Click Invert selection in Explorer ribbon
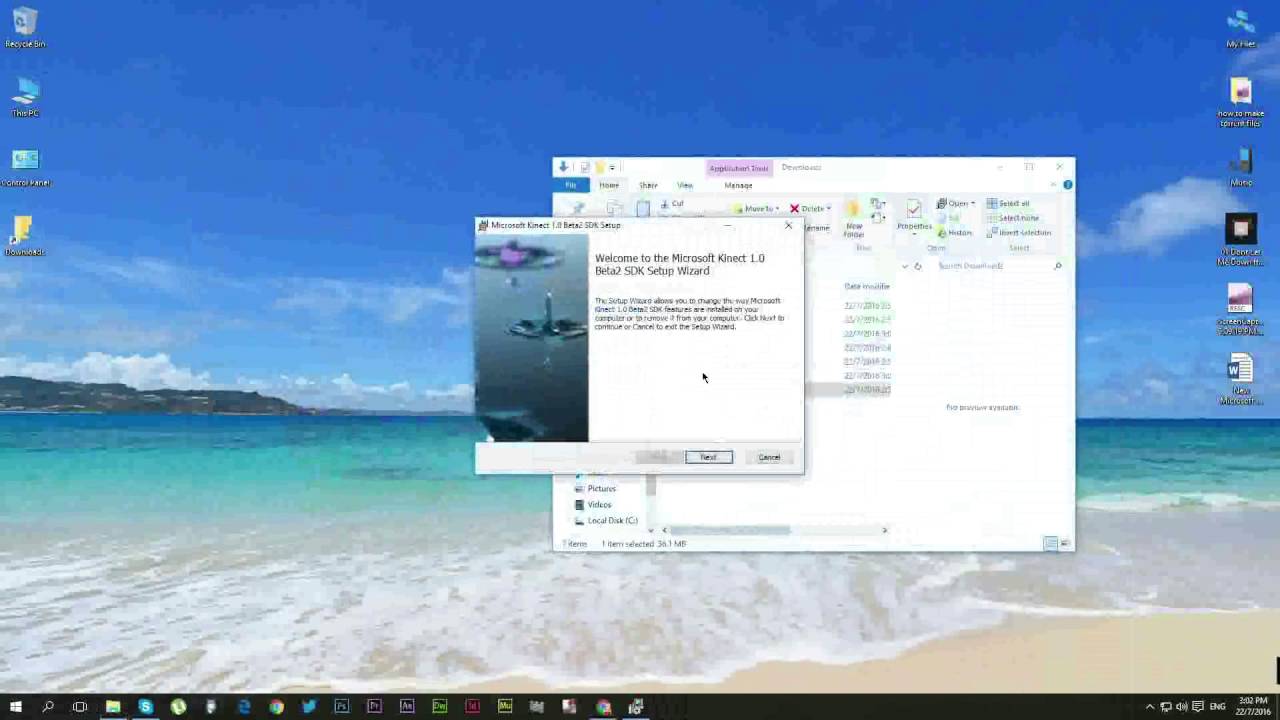The image size is (1280, 720). coord(1019,232)
